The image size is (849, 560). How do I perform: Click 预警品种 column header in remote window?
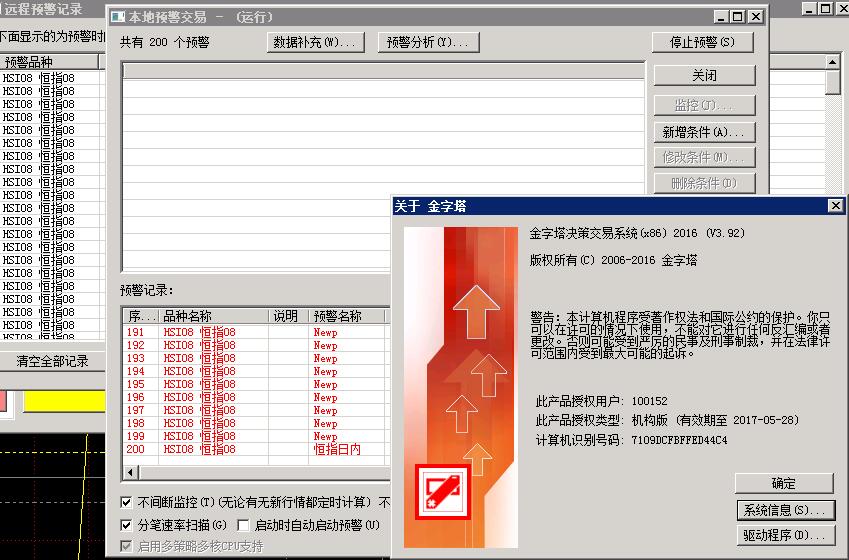click(49, 62)
